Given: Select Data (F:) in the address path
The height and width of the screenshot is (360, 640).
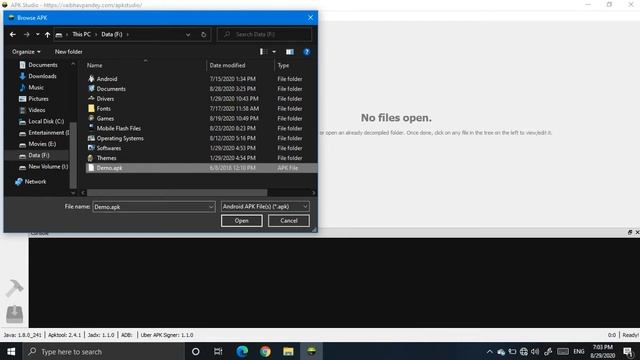Looking at the screenshot, I should [x=111, y=34].
